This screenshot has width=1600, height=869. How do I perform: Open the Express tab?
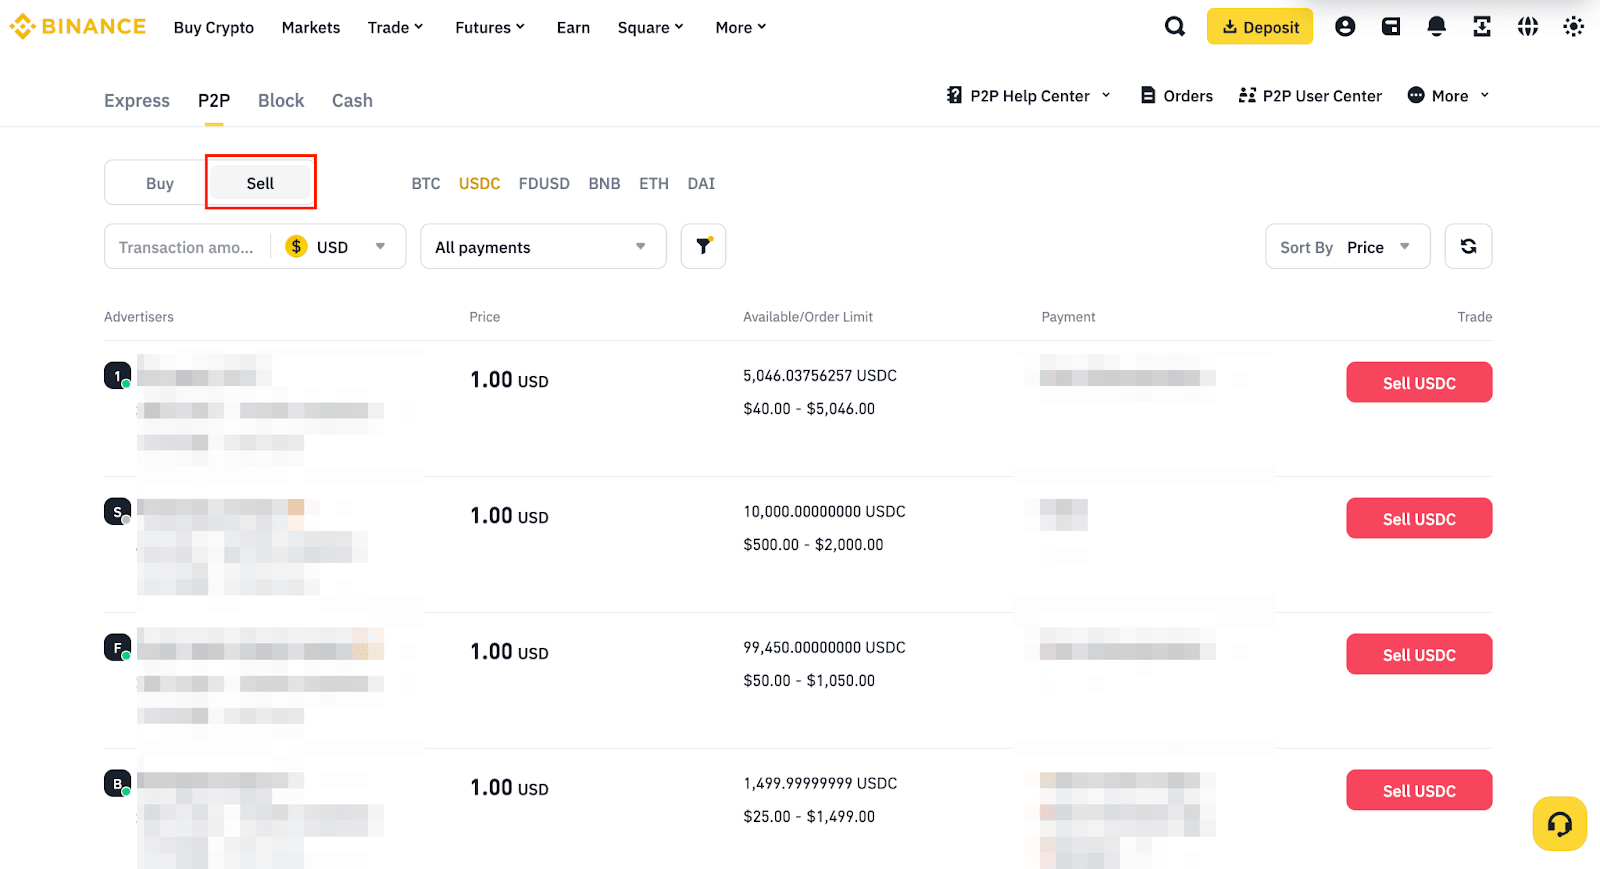point(137,100)
